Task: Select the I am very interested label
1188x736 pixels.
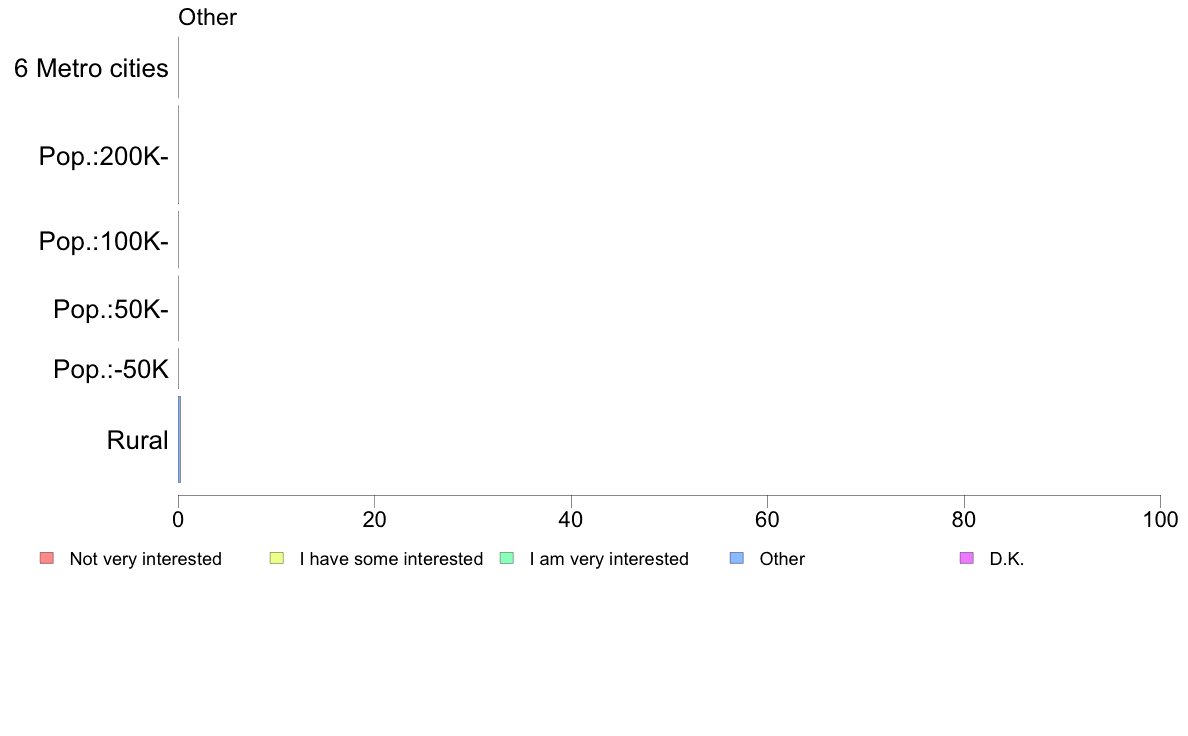Action: (609, 559)
